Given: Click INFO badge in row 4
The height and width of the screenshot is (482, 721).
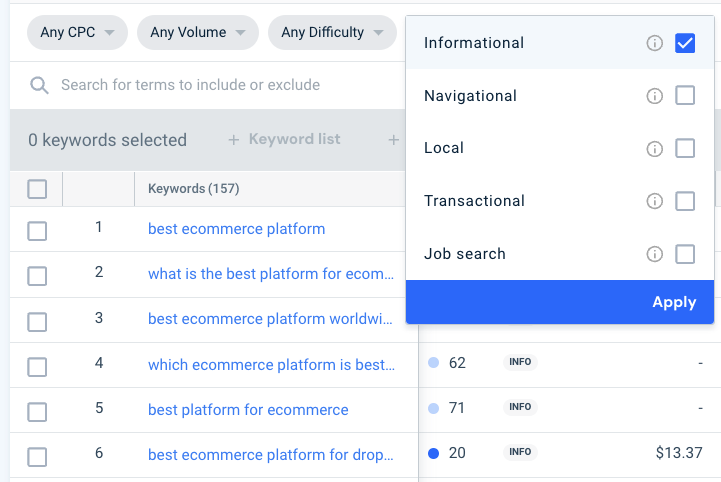Looking at the screenshot, I should pyautogui.click(x=520, y=362).
